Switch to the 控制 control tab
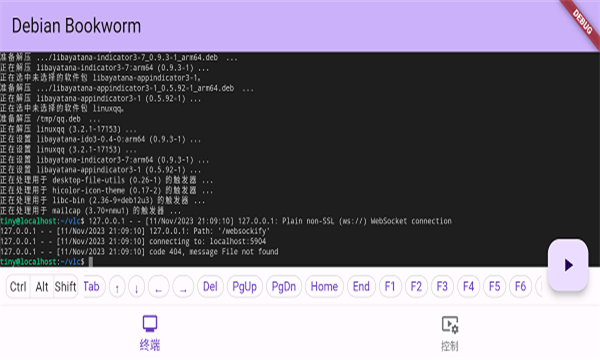Screen dimensions: 600x360 450,333
